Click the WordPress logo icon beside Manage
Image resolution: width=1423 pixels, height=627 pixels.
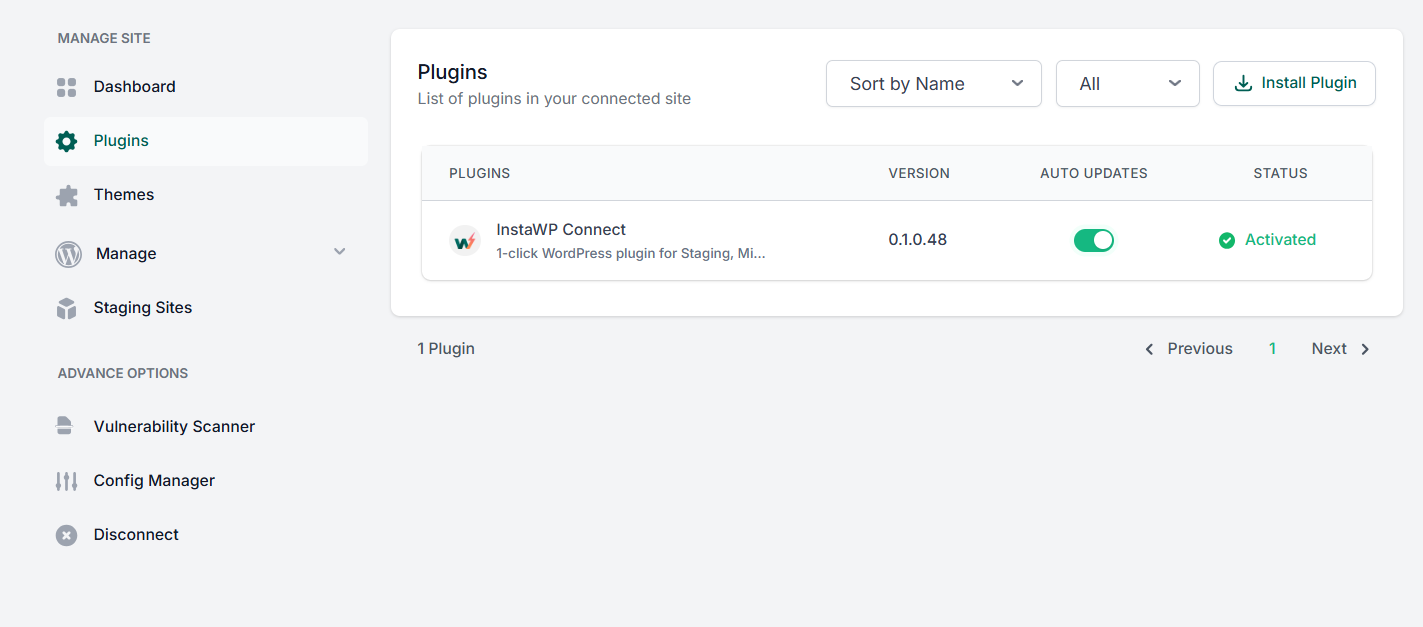click(68, 254)
